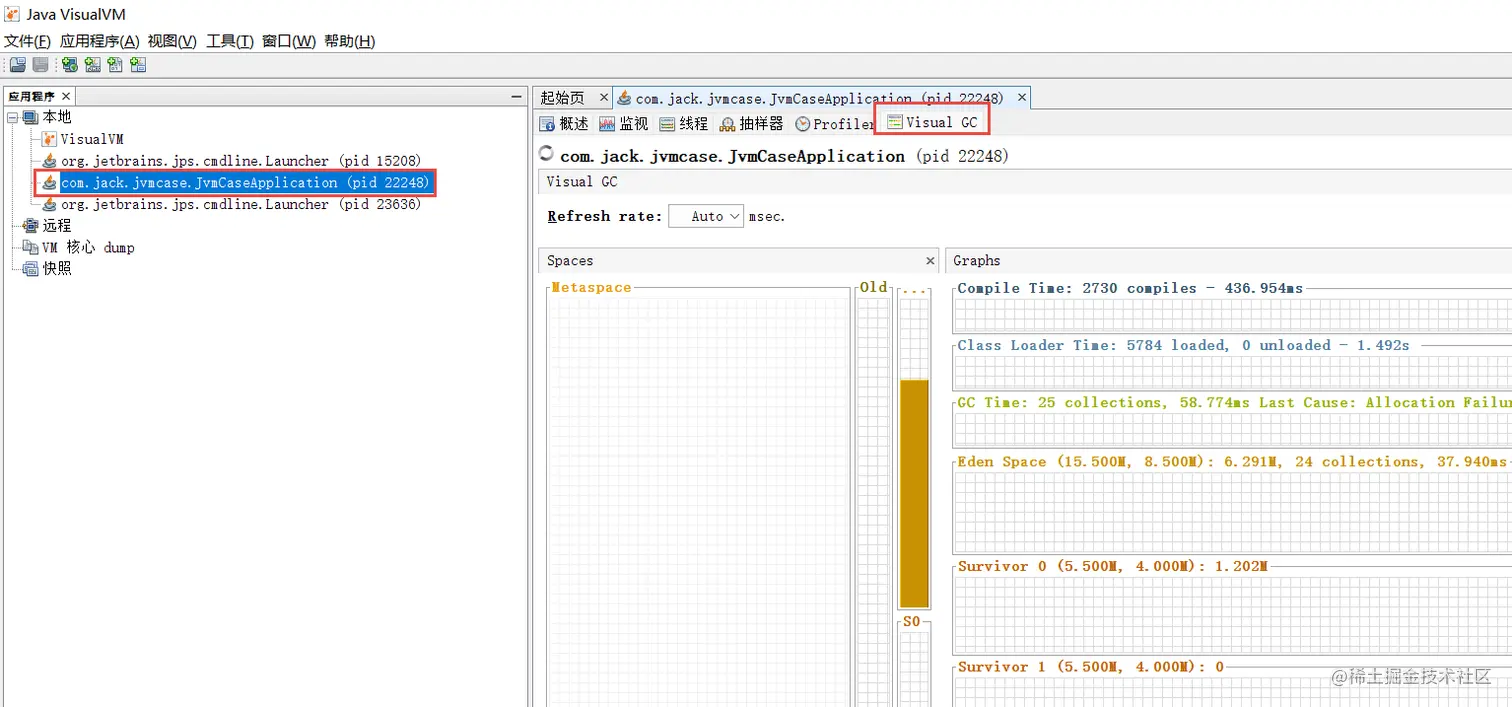Minimize the 应用程序 side panel
This screenshot has height=707, width=1512.
(516, 96)
